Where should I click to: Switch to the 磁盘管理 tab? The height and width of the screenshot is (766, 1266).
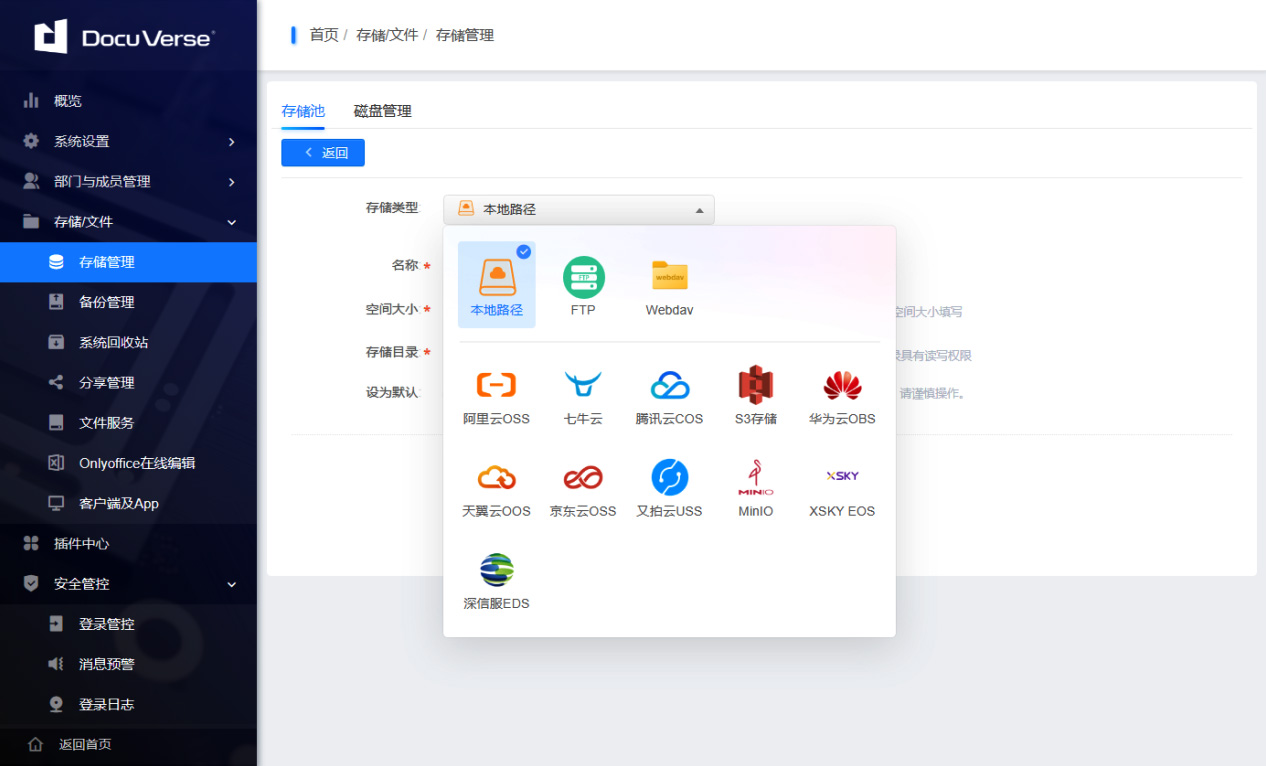pos(382,111)
